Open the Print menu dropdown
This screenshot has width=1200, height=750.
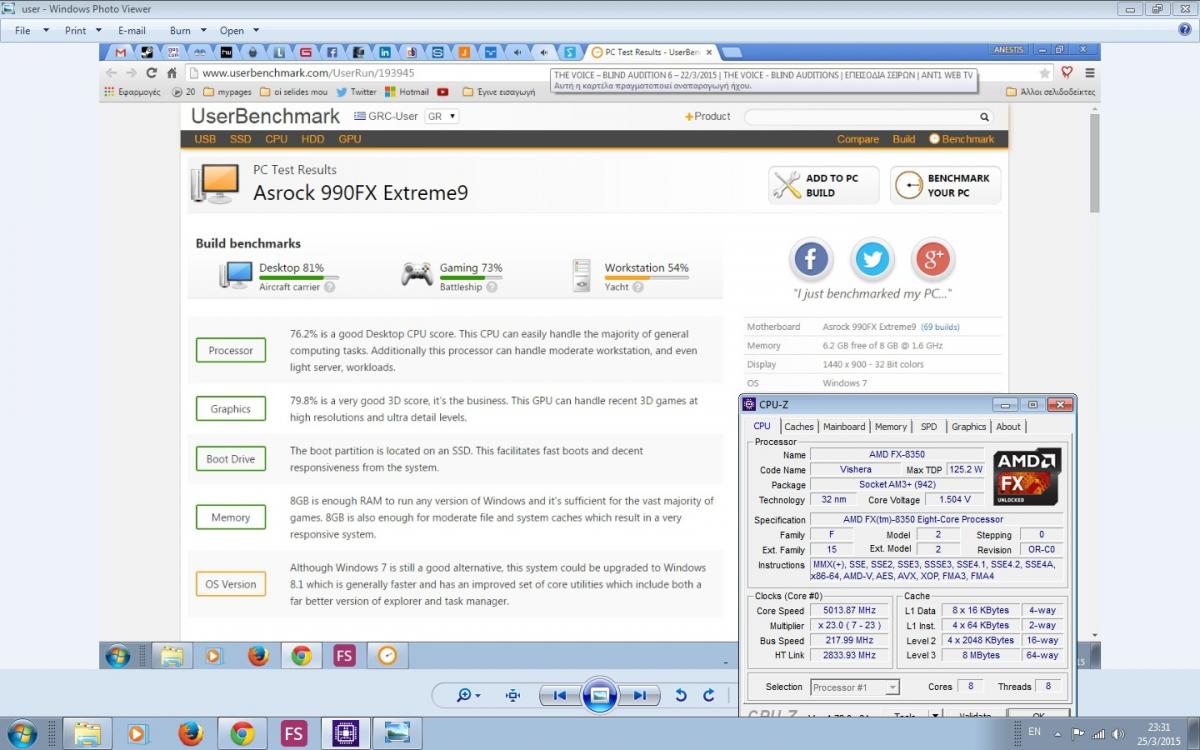coord(81,31)
